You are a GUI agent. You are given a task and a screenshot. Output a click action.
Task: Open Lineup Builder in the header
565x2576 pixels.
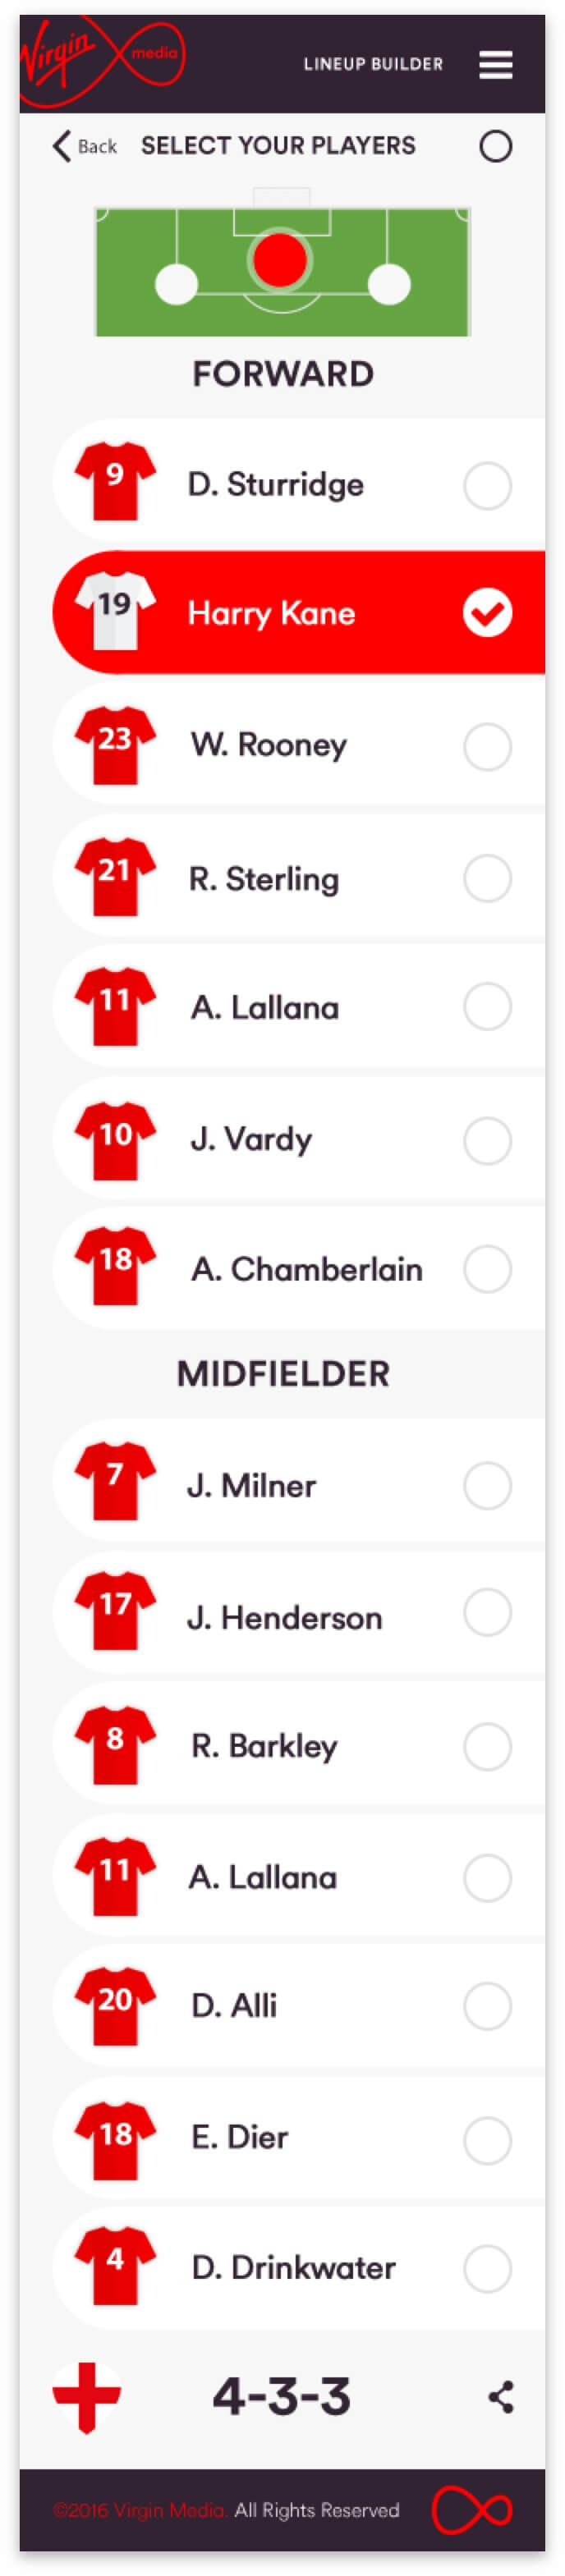click(x=373, y=64)
